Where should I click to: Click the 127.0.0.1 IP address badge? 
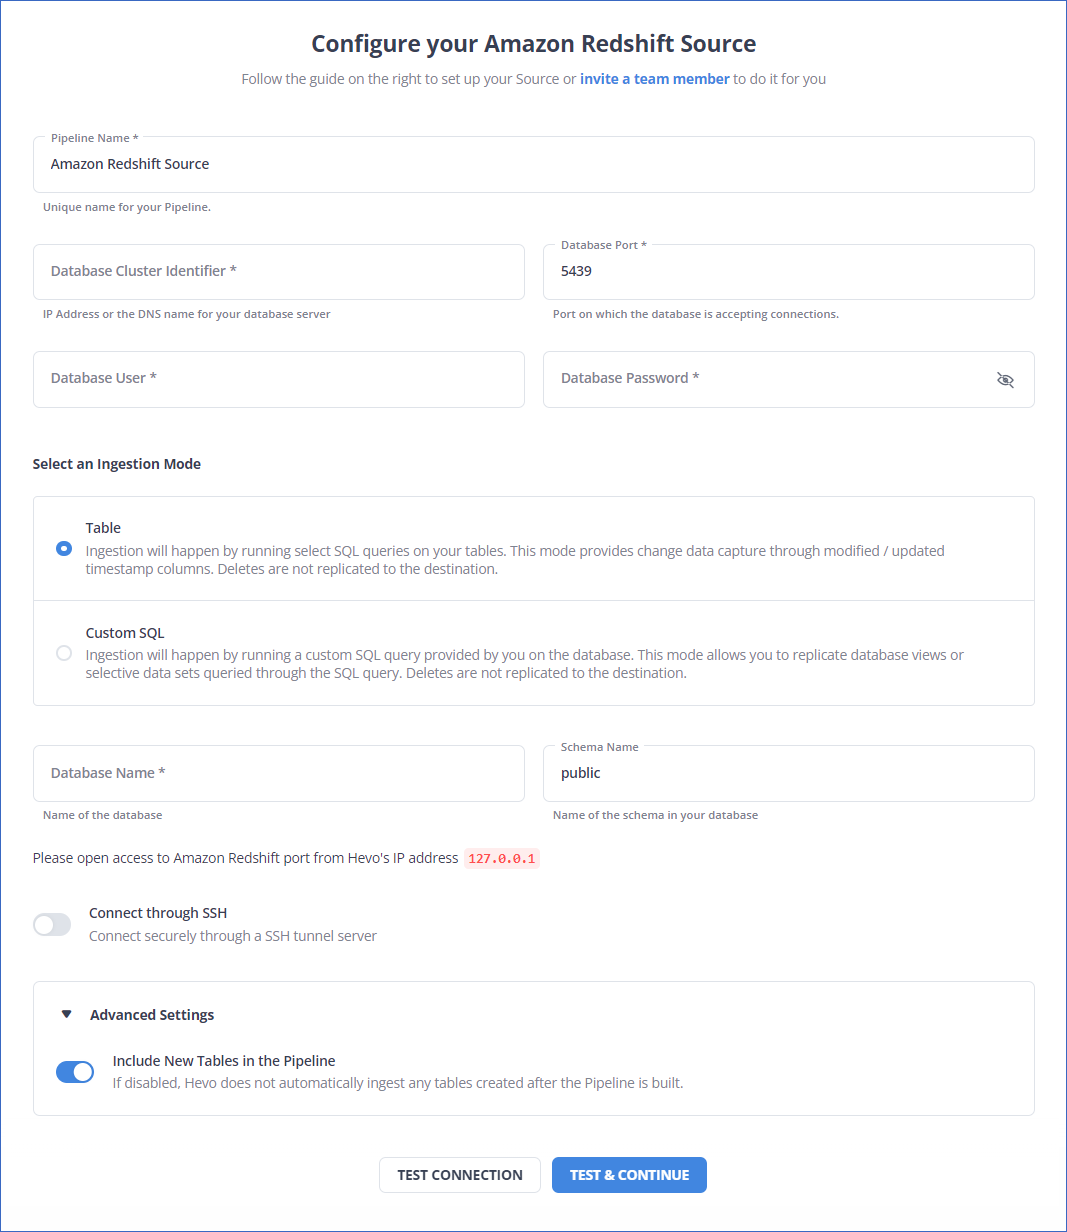click(x=502, y=858)
